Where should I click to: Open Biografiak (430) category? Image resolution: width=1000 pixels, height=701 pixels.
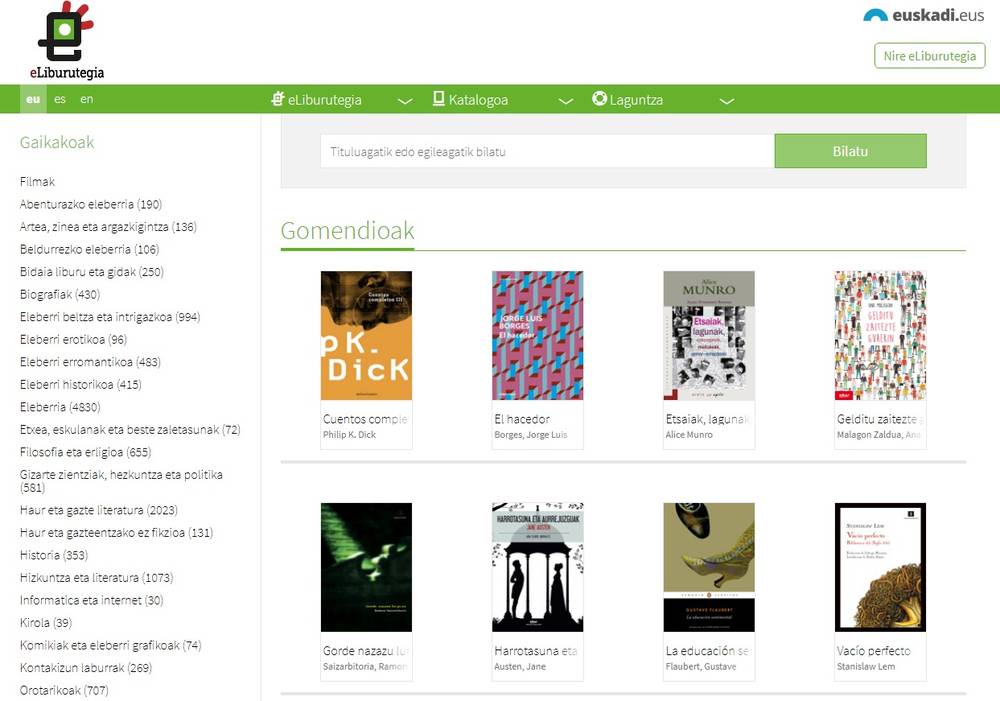[60, 294]
